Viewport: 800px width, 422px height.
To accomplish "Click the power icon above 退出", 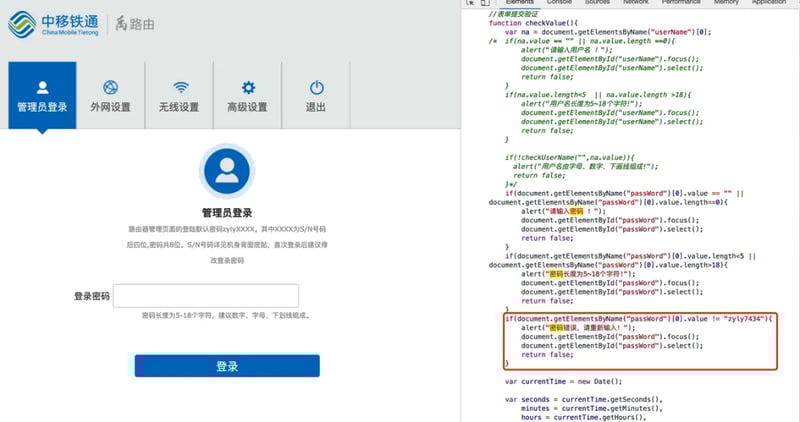I will point(317,87).
